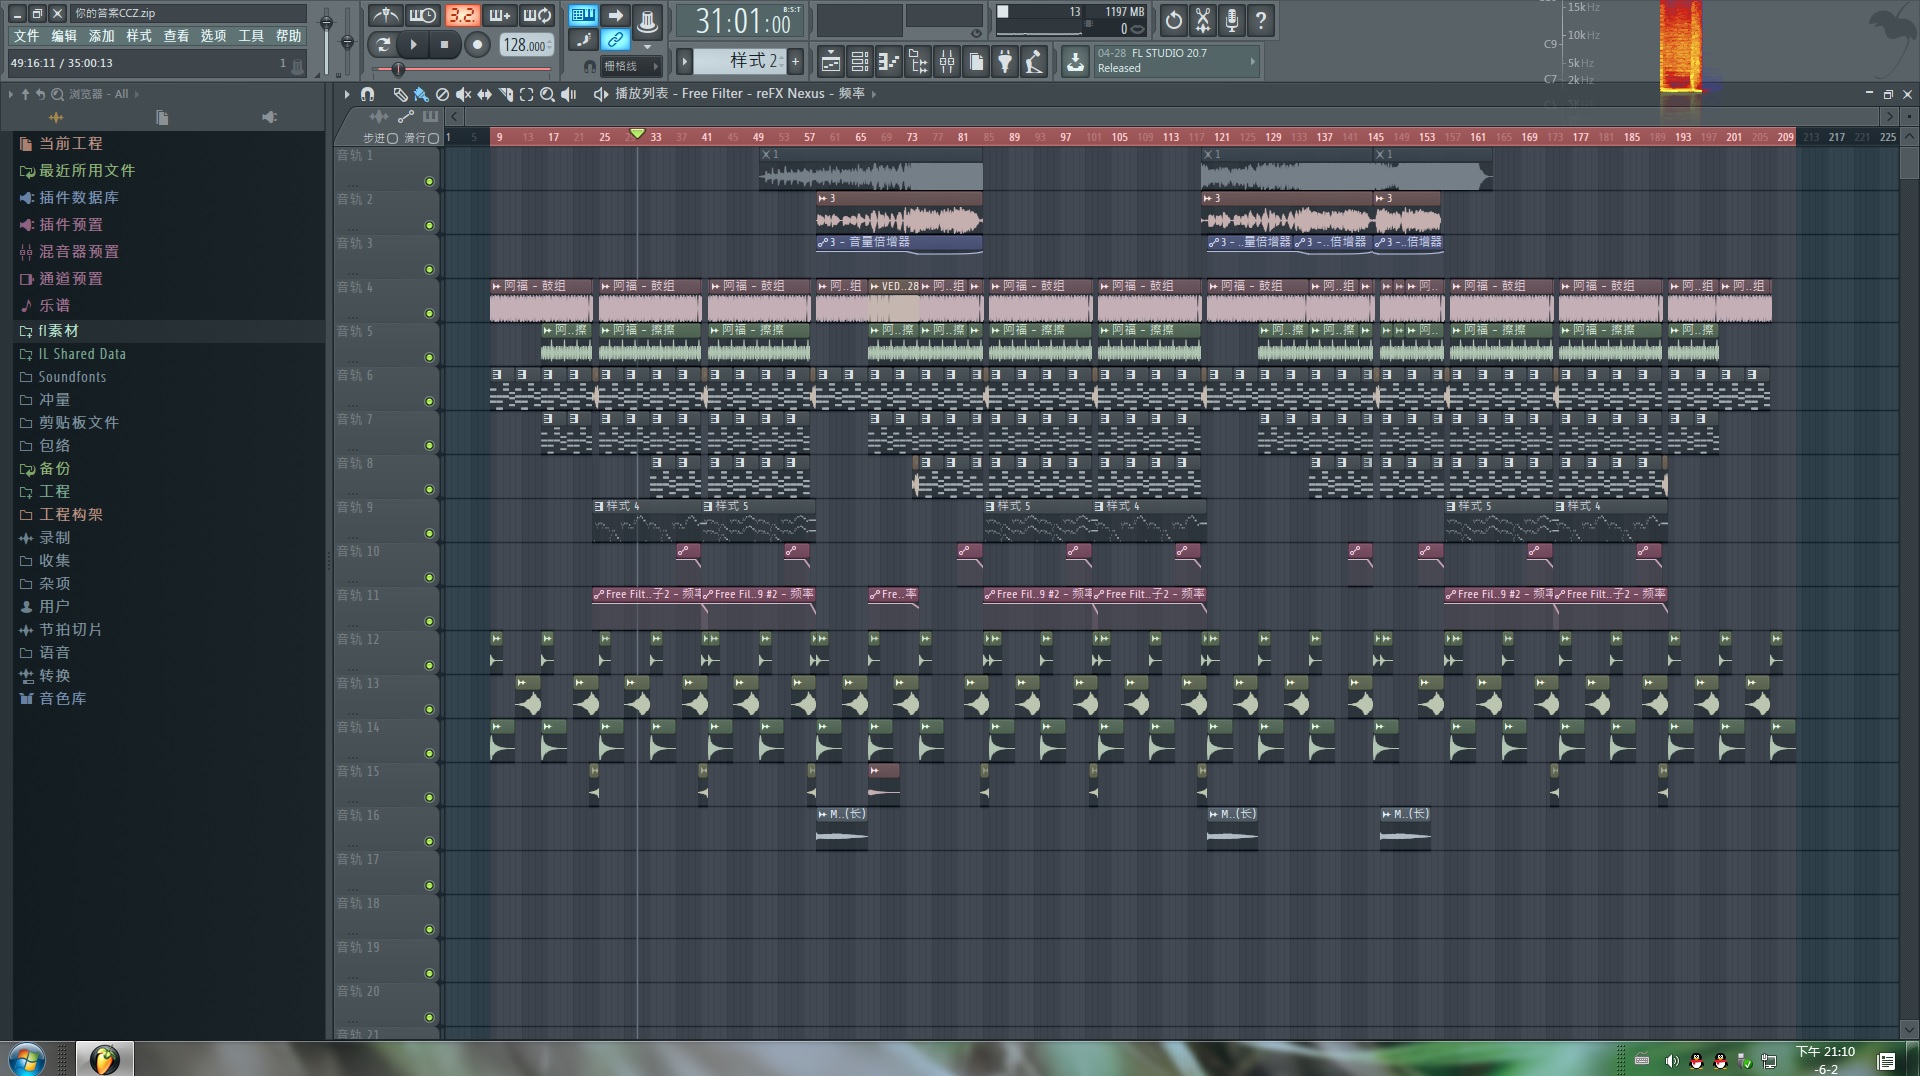Select the paint brush tool in playlist
The height and width of the screenshot is (1076, 1920).
click(x=421, y=94)
